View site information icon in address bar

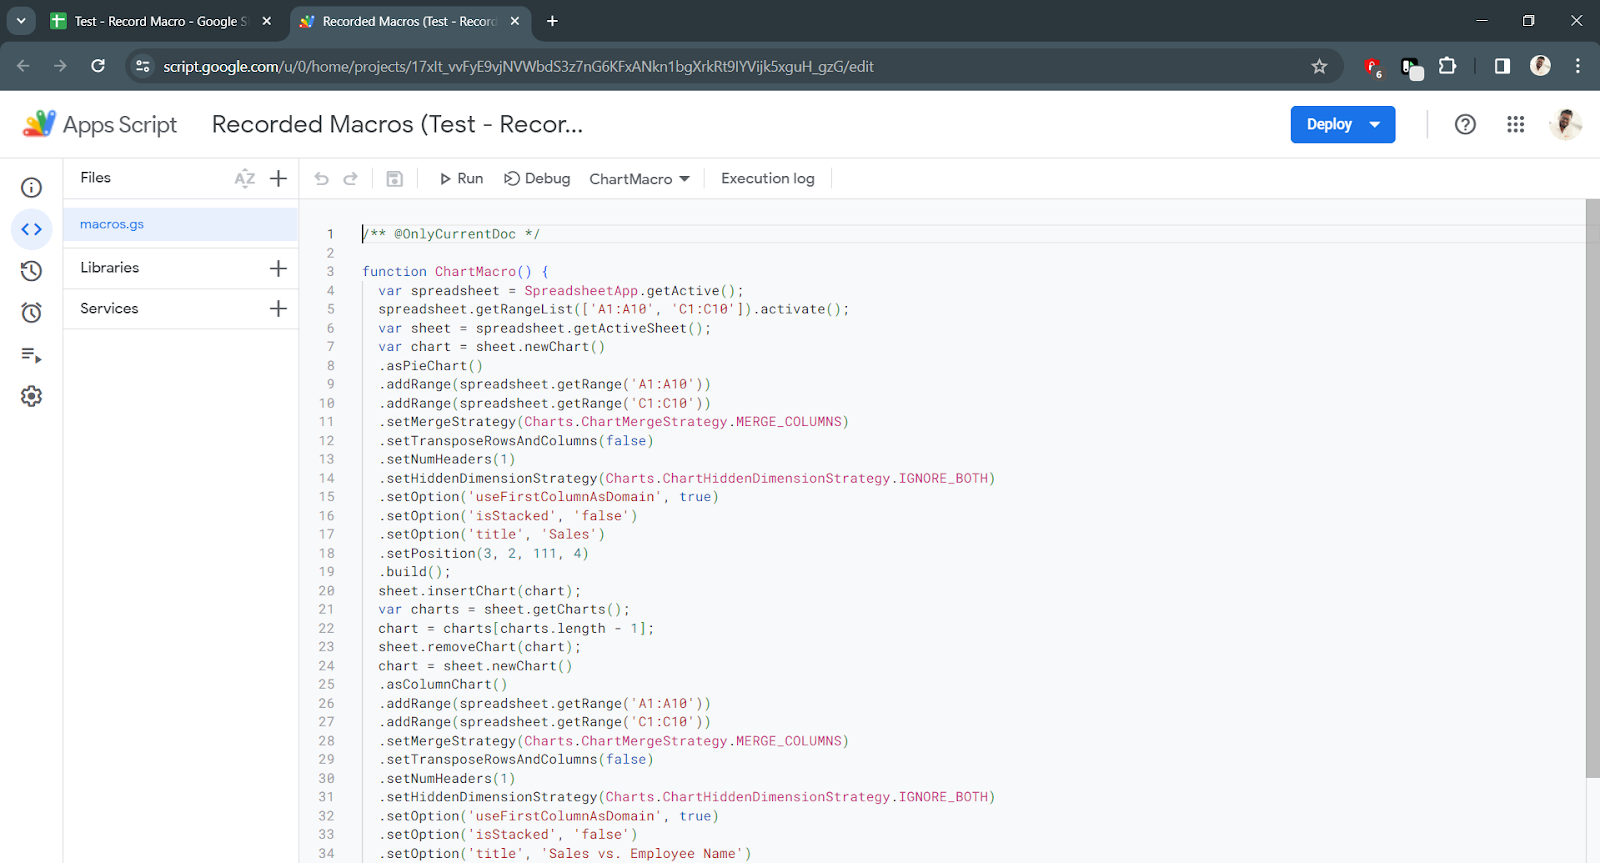(143, 66)
